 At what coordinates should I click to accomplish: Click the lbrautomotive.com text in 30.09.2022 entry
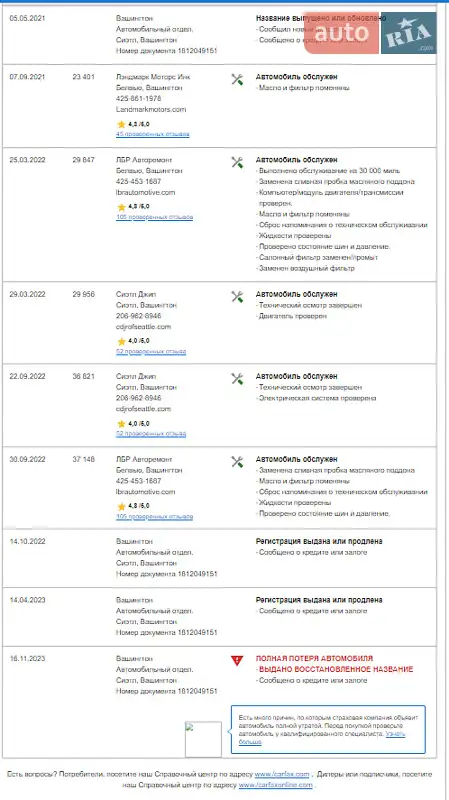pyautogui.click(x=145, y=492)
